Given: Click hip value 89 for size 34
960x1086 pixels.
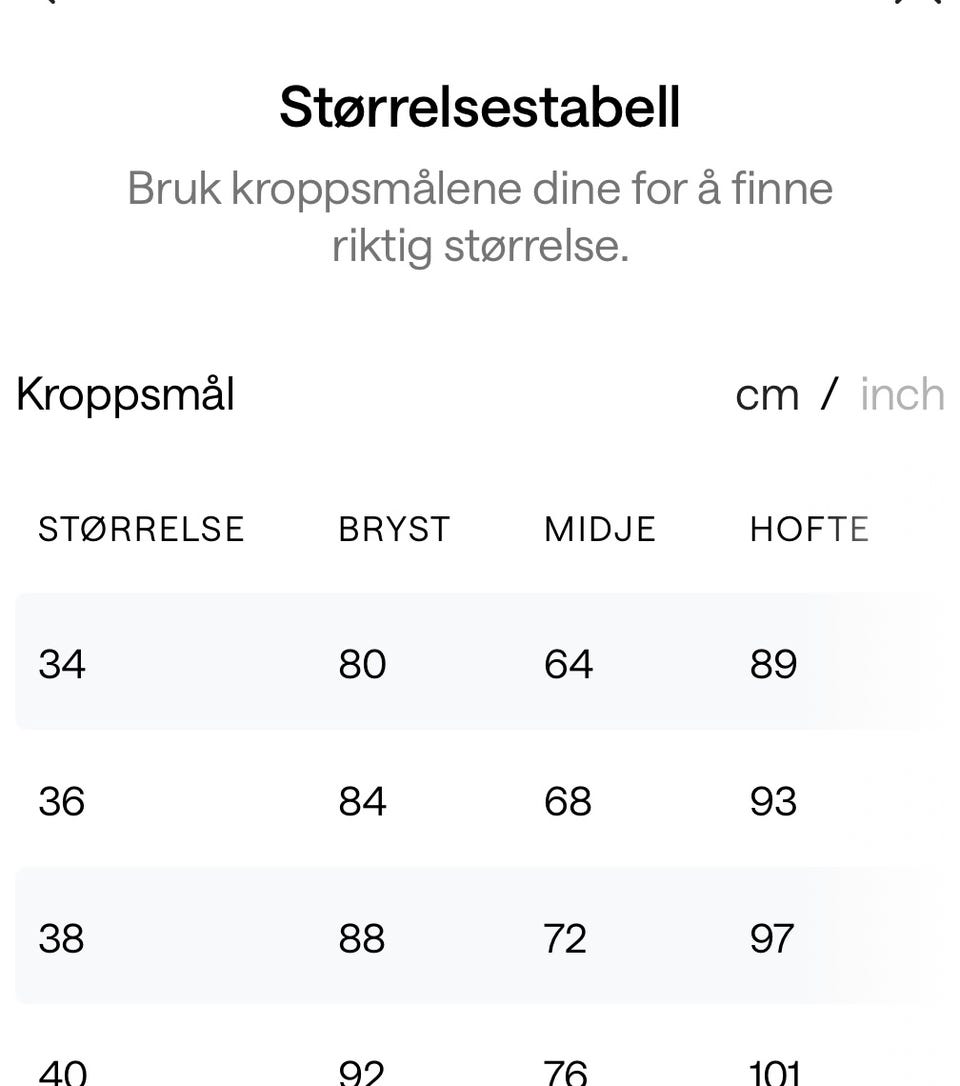Looking at the screenshot, I should pos(773,664).
